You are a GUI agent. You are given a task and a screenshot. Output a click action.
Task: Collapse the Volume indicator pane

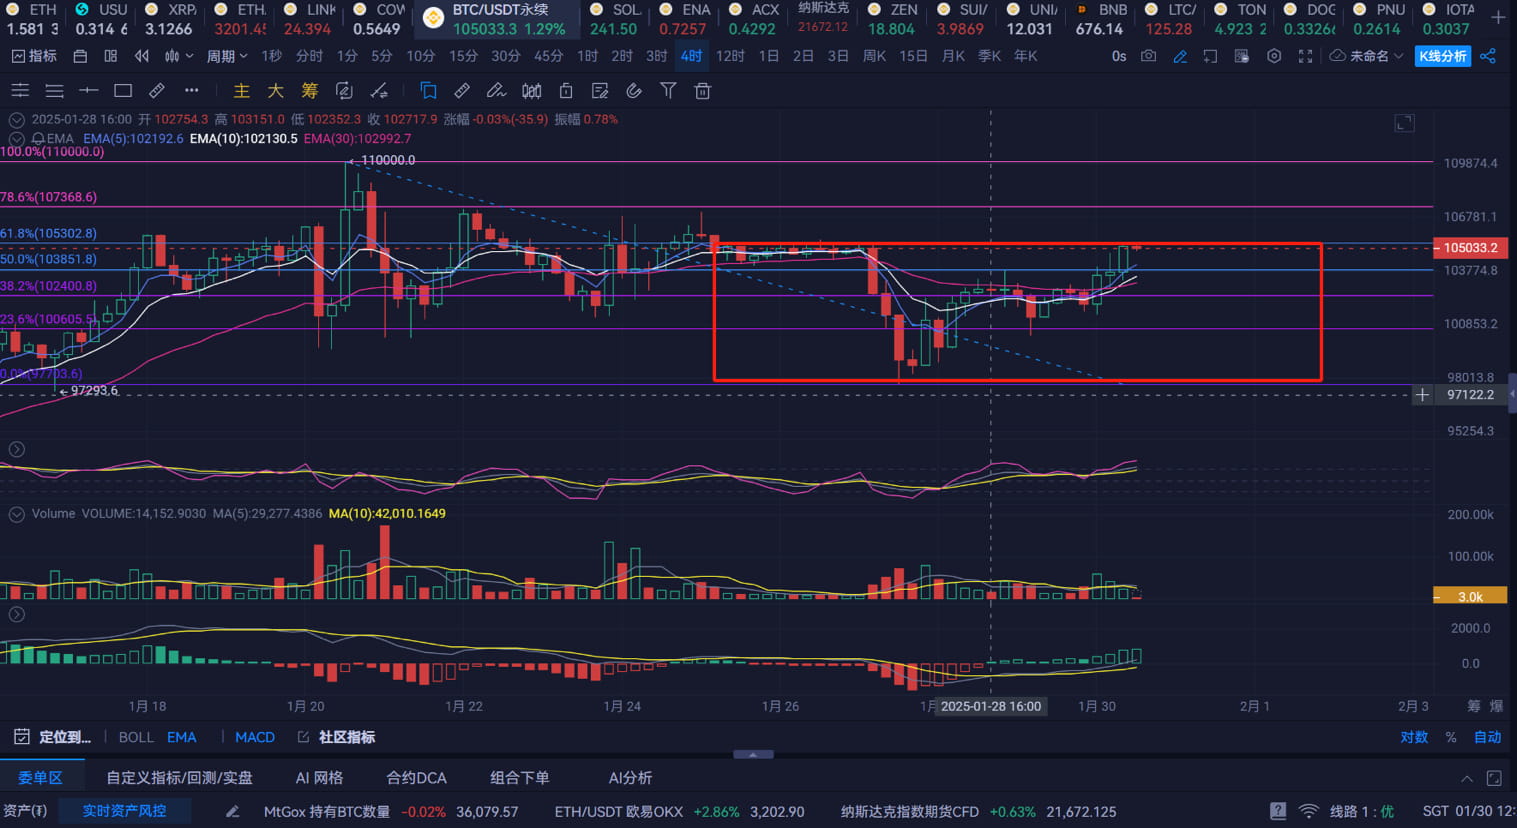pyautogui.click(x=16, y=514)
